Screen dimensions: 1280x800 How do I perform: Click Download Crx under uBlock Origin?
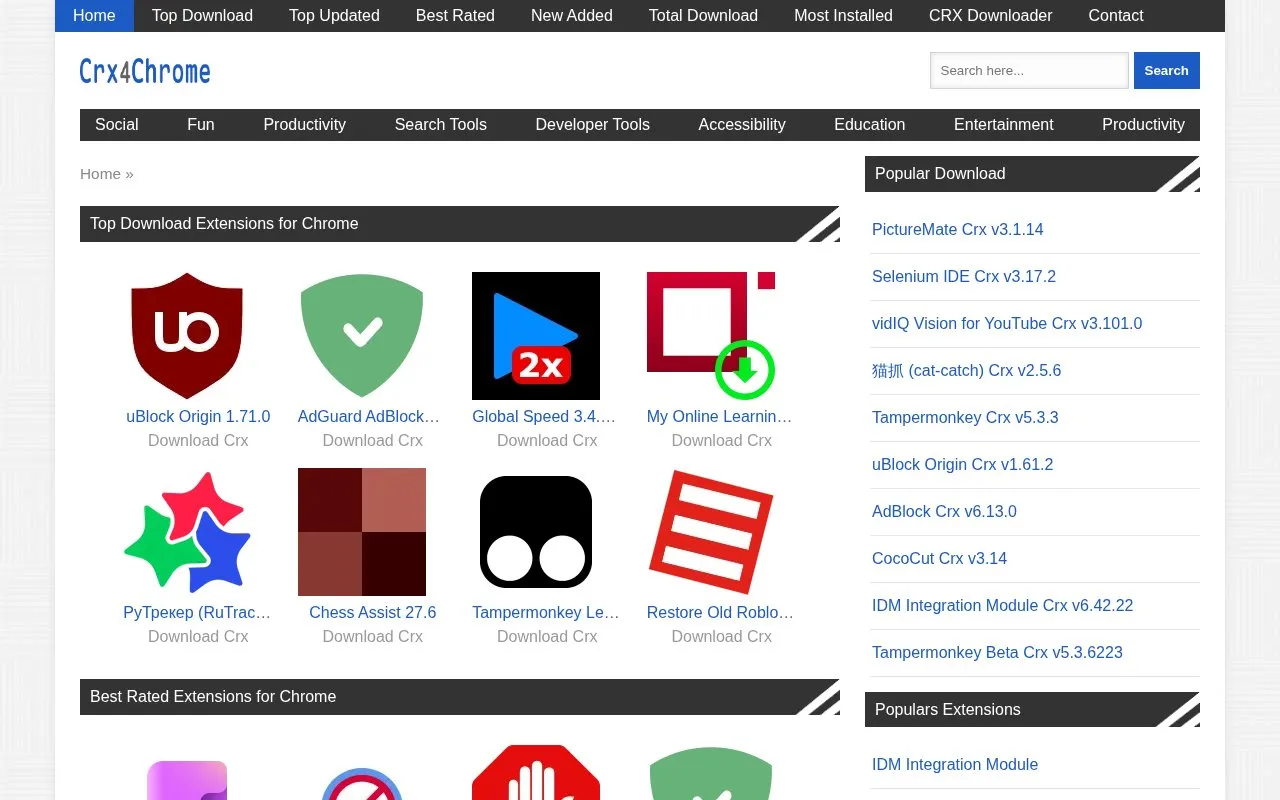pos(198,441)
